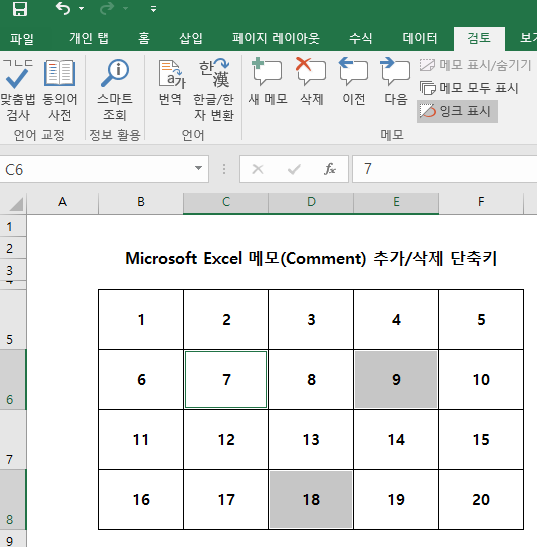The image size is (537, 547).
Task: Open the Undo history dropdown arrow
Action: click(82, 8)
